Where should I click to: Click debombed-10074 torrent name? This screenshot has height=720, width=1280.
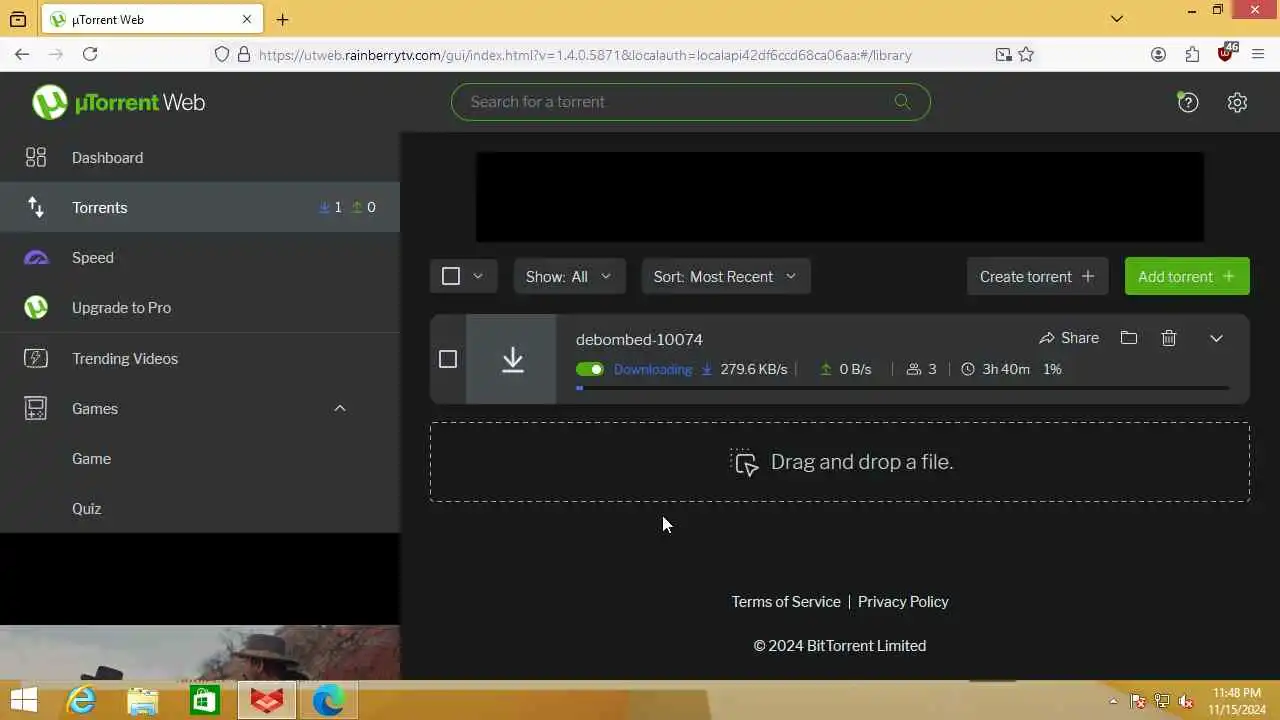(639, 339)
